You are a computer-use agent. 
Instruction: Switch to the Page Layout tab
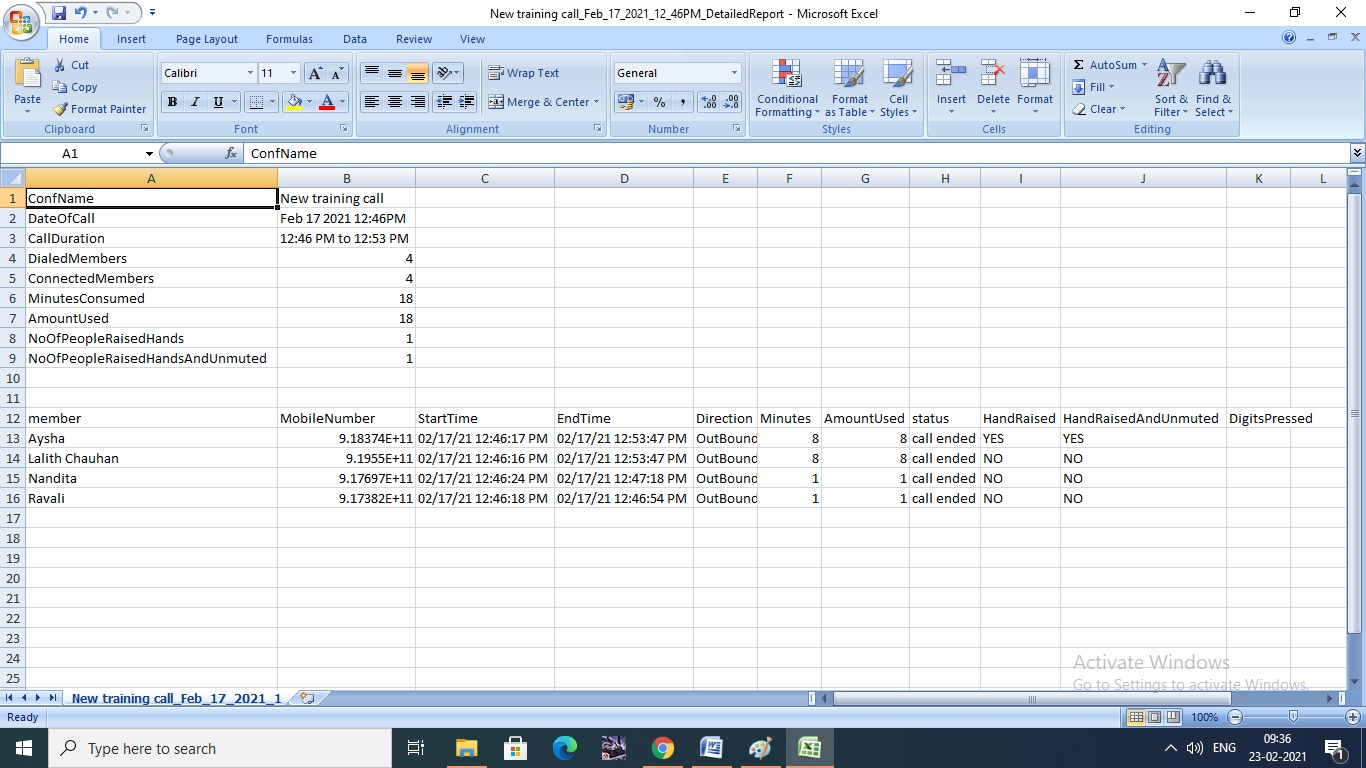(x=207, y=39)
